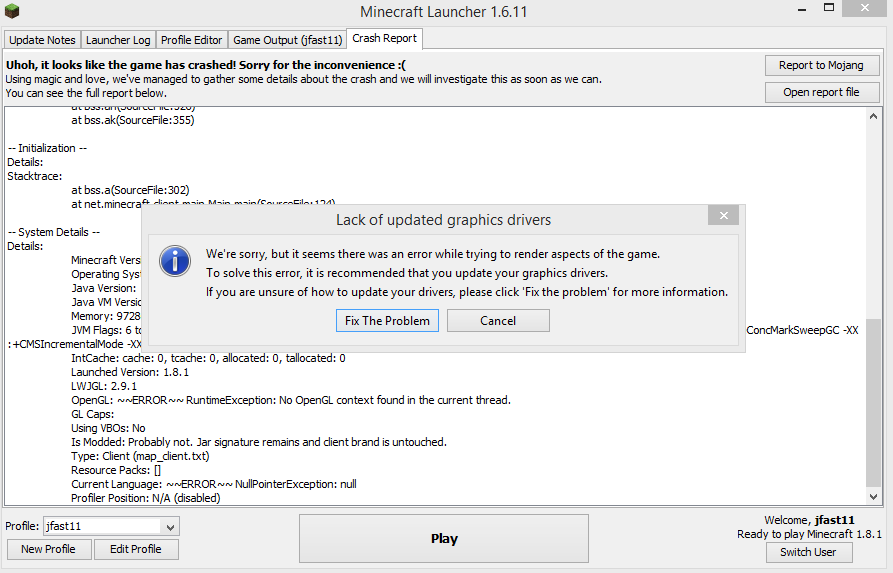Click the 'Lack of updated graphics drivers' title
893x573 pixels.
click(443, 220)
